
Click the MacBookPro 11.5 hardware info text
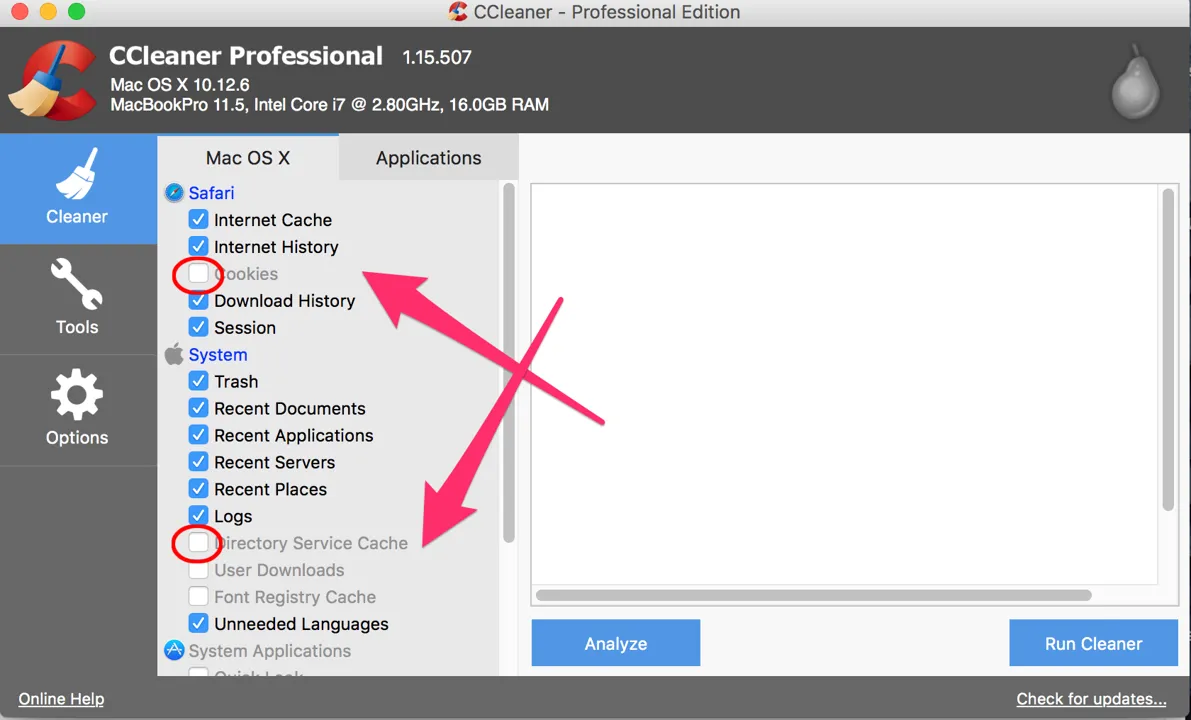click(330, 105)
